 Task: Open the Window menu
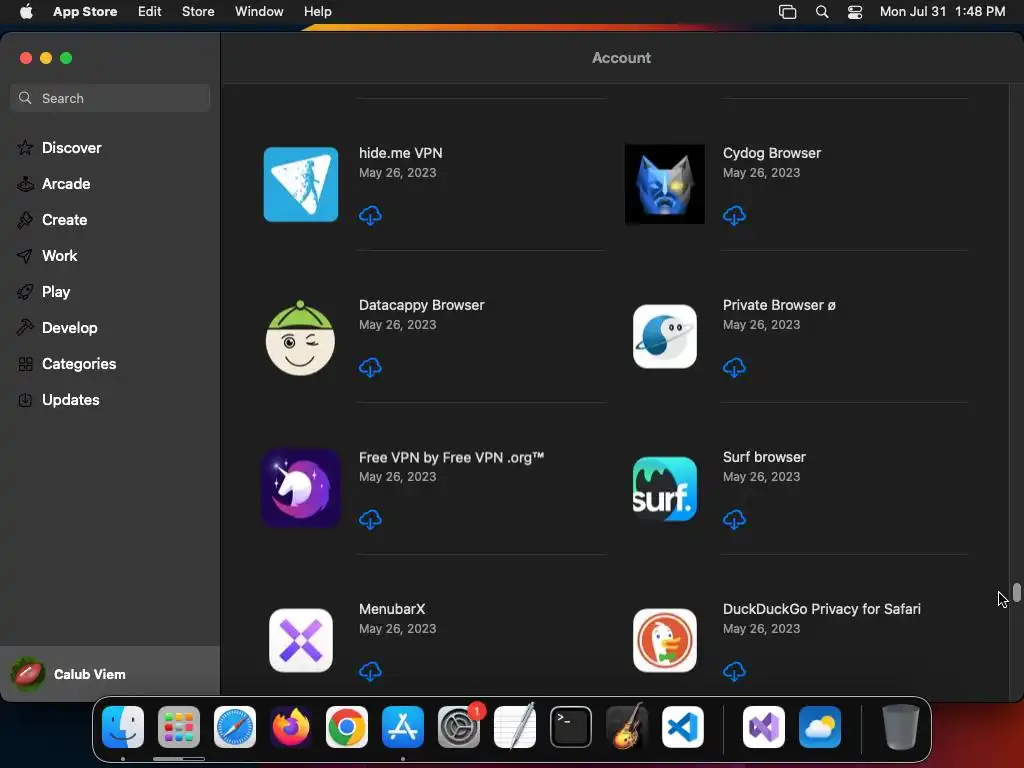tap(259, 12)
